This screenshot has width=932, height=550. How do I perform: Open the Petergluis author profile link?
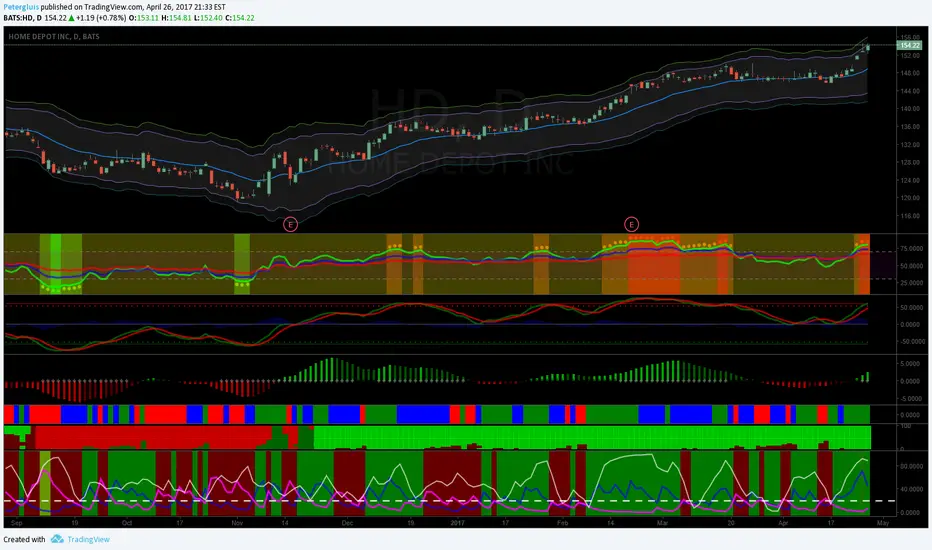21,7
